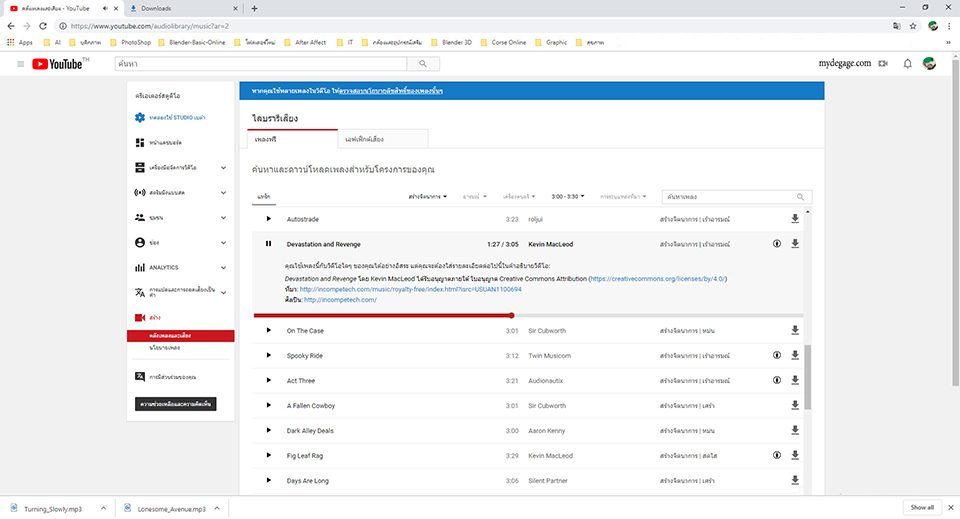Expand the community sidebar section
The width and height of the screenshot is (960, 519).
[x=223, y=218]
